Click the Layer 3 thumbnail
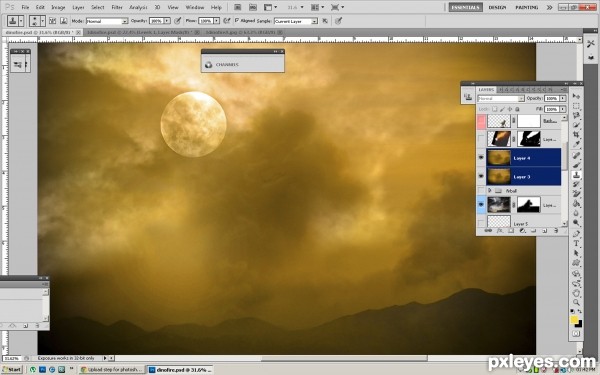The image size is (600, 375). coord(499,176)
